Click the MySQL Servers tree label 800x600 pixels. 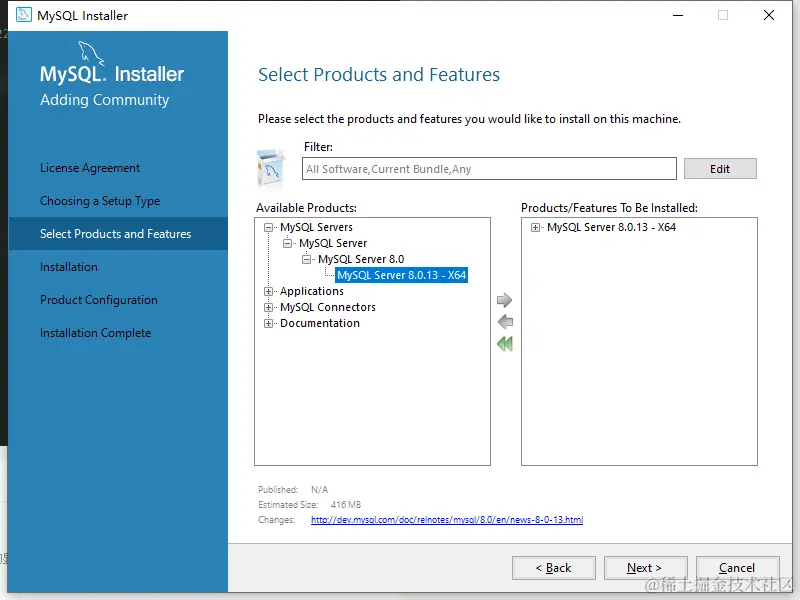point(316,227)
